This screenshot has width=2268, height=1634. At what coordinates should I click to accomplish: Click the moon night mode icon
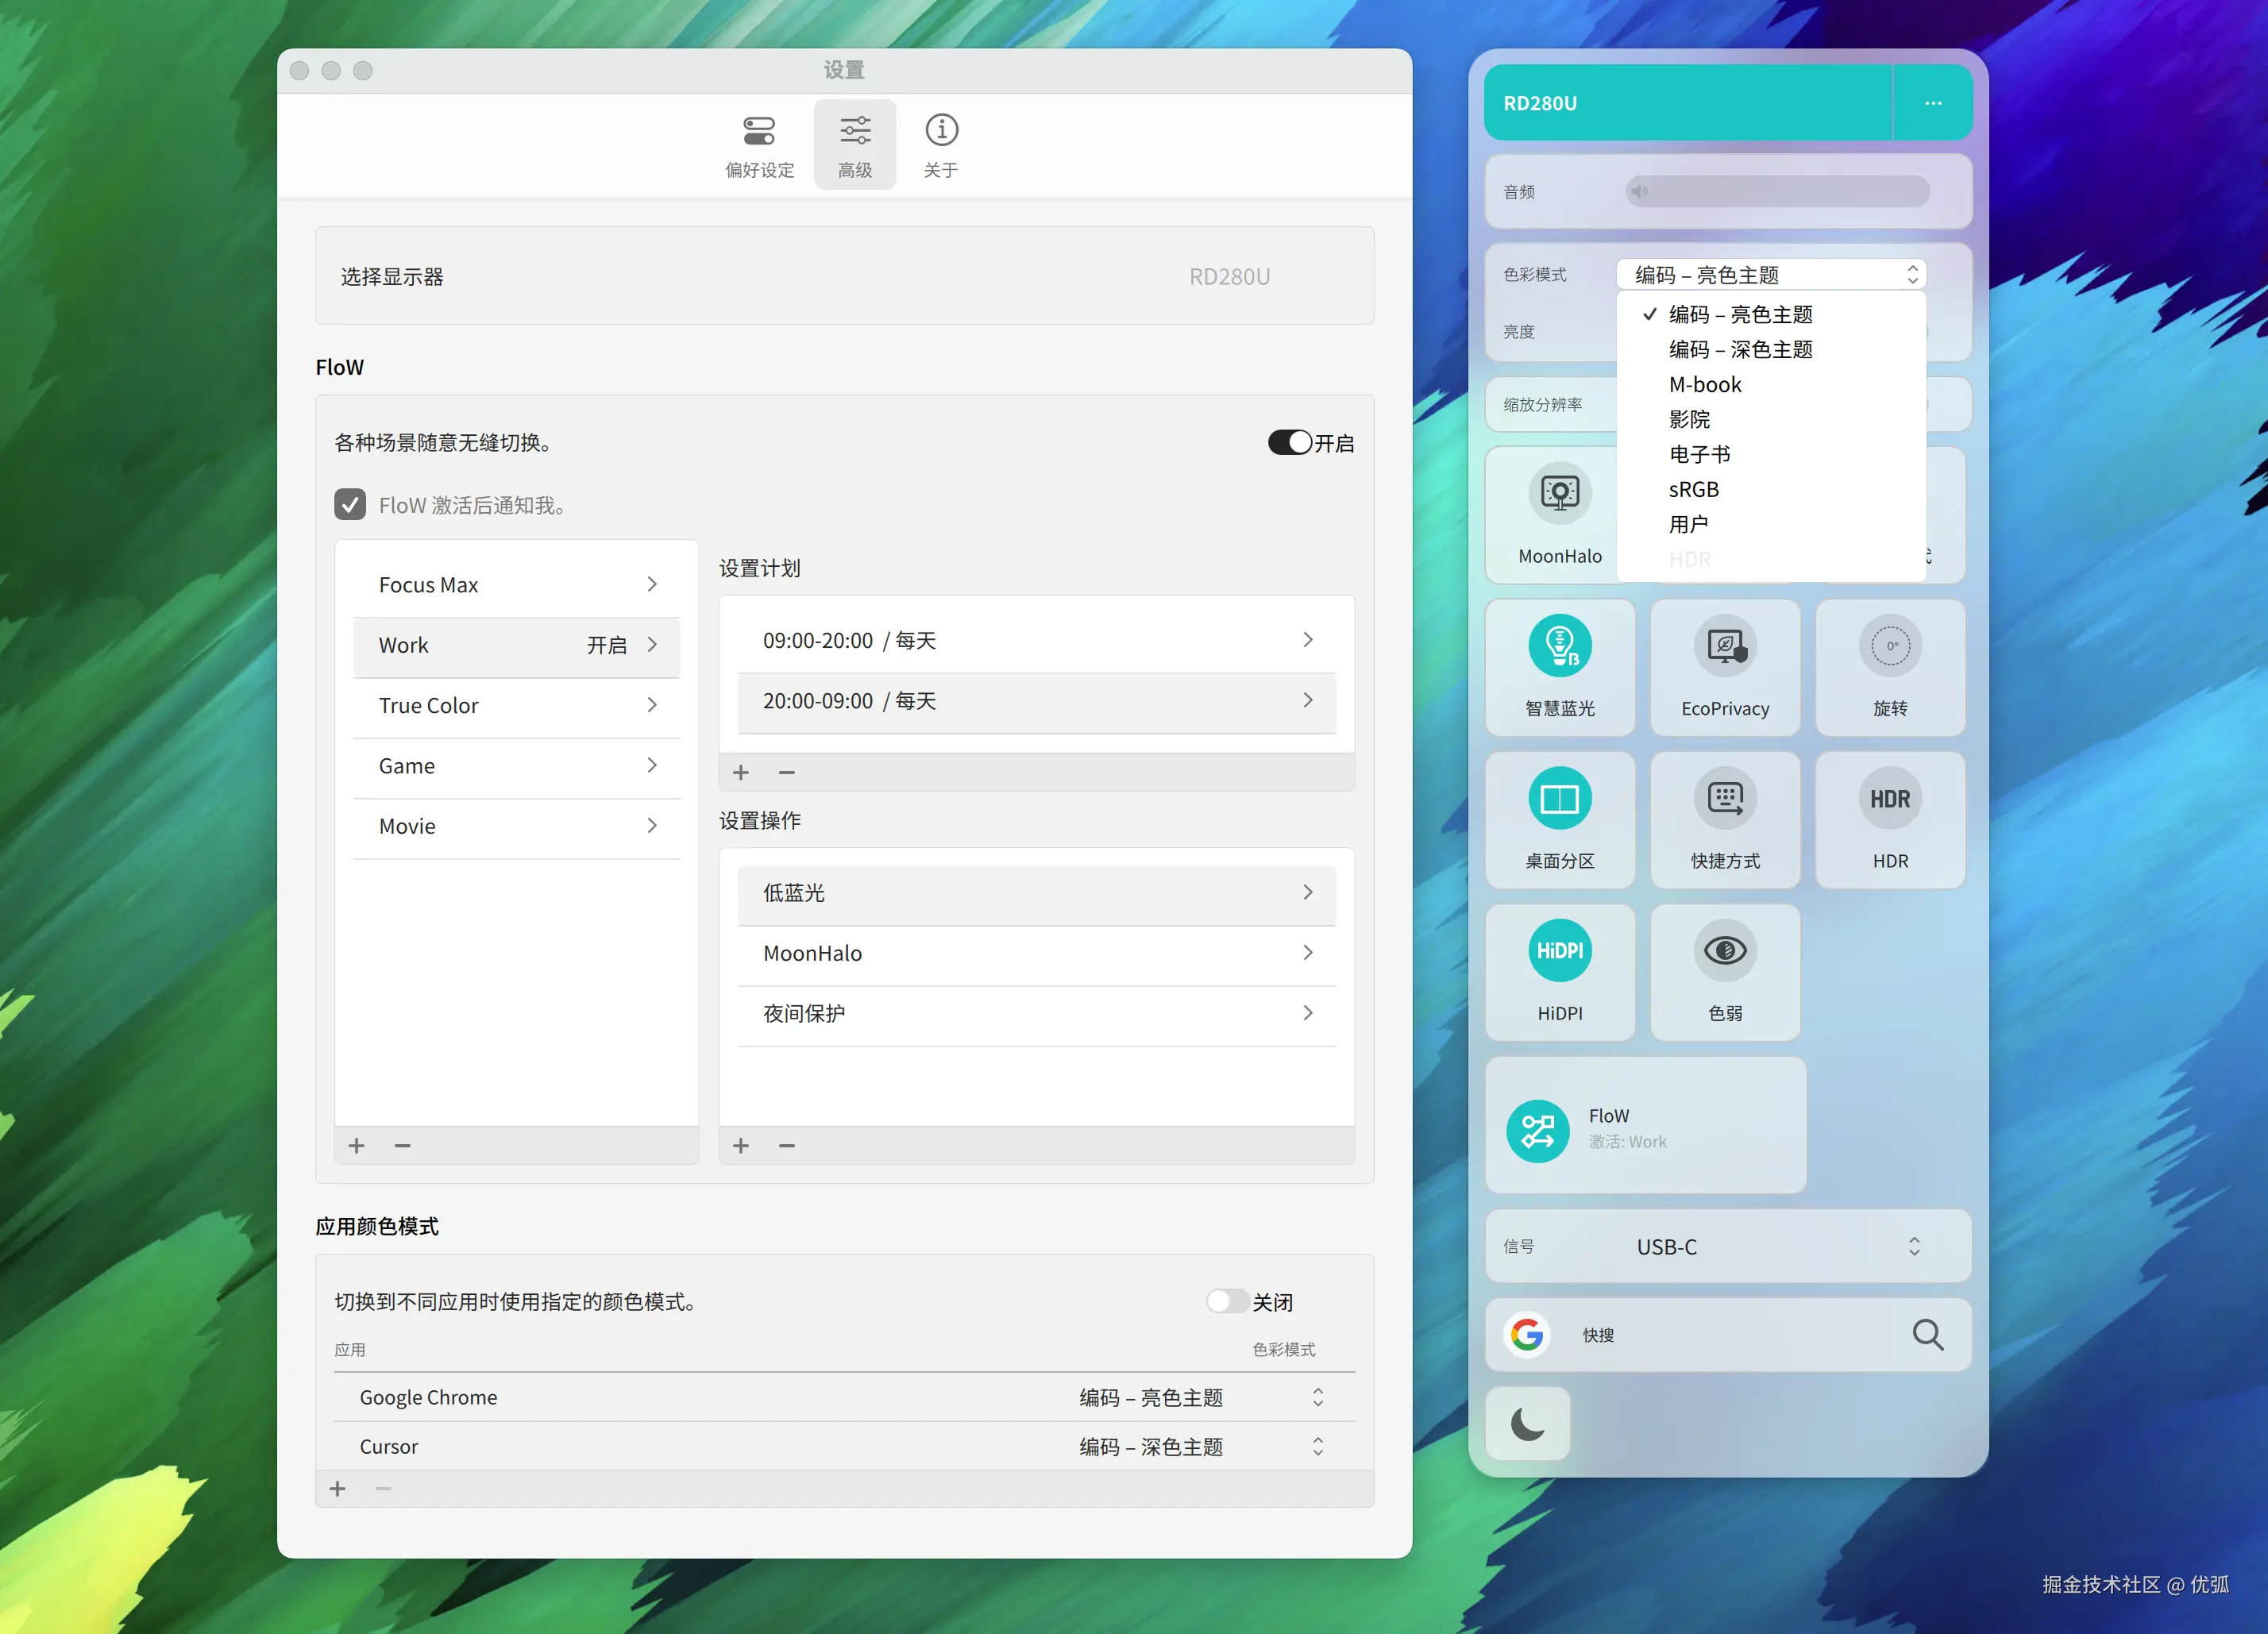[x=1527, y=1423]
